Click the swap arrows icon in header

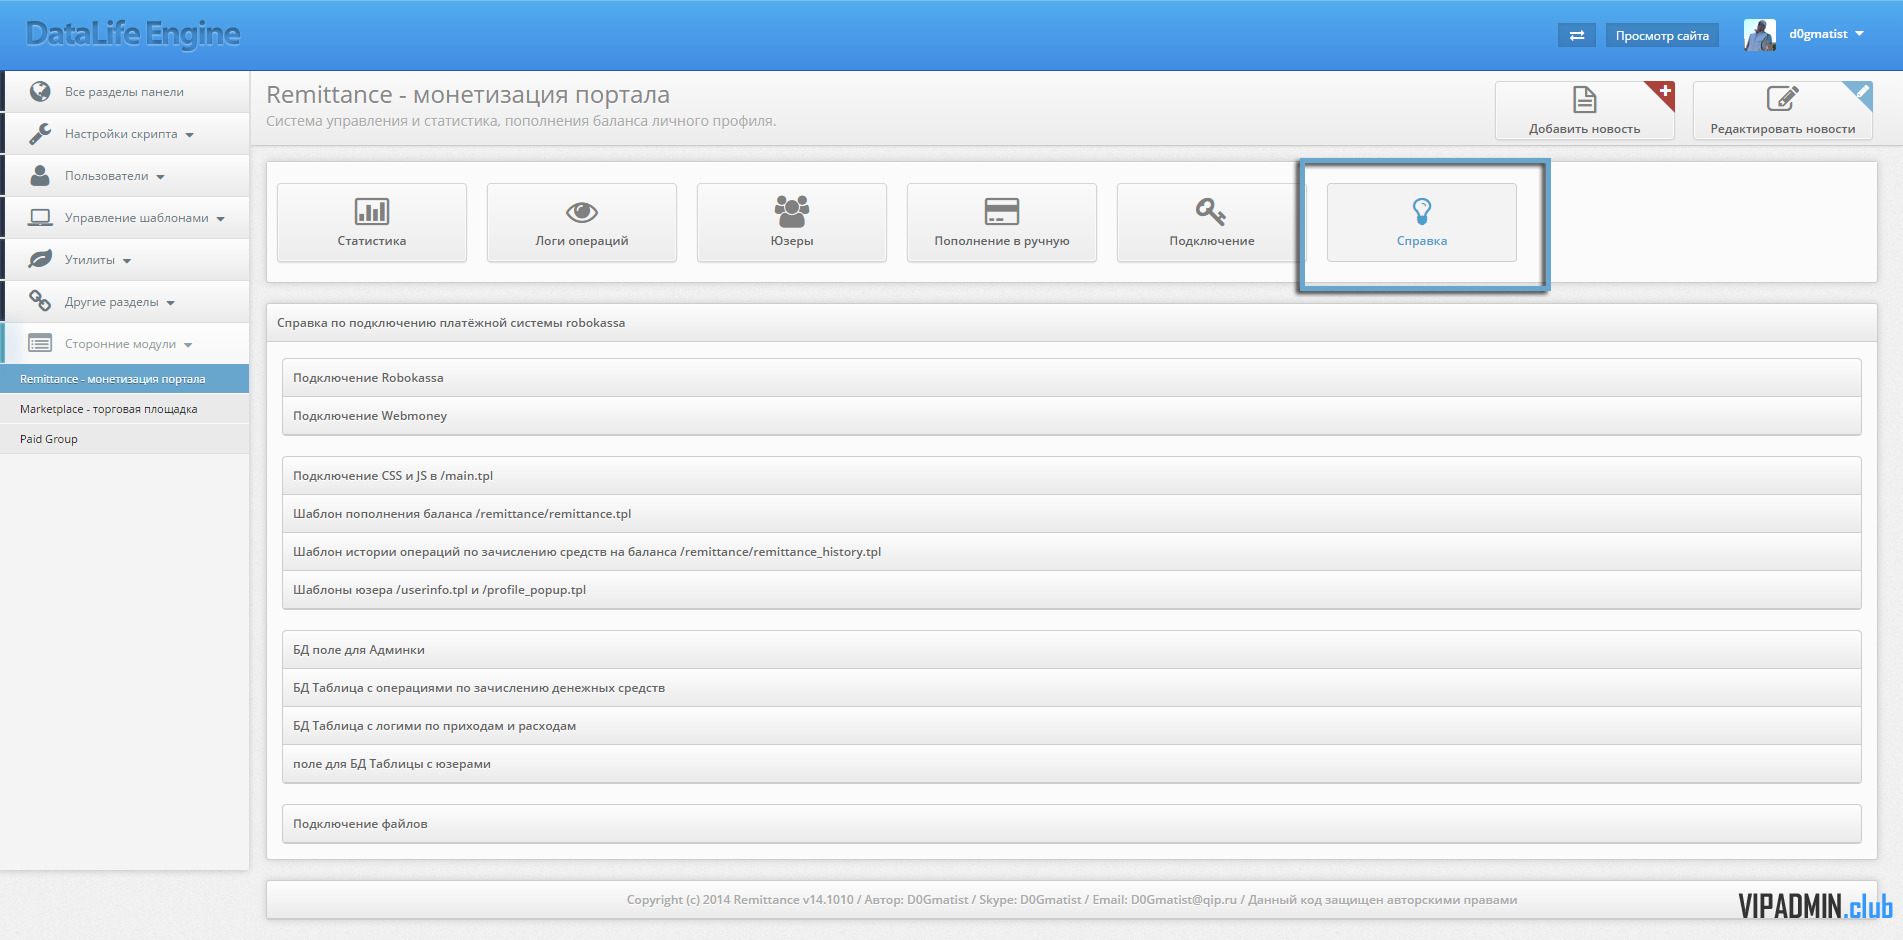click(1577, 35)
